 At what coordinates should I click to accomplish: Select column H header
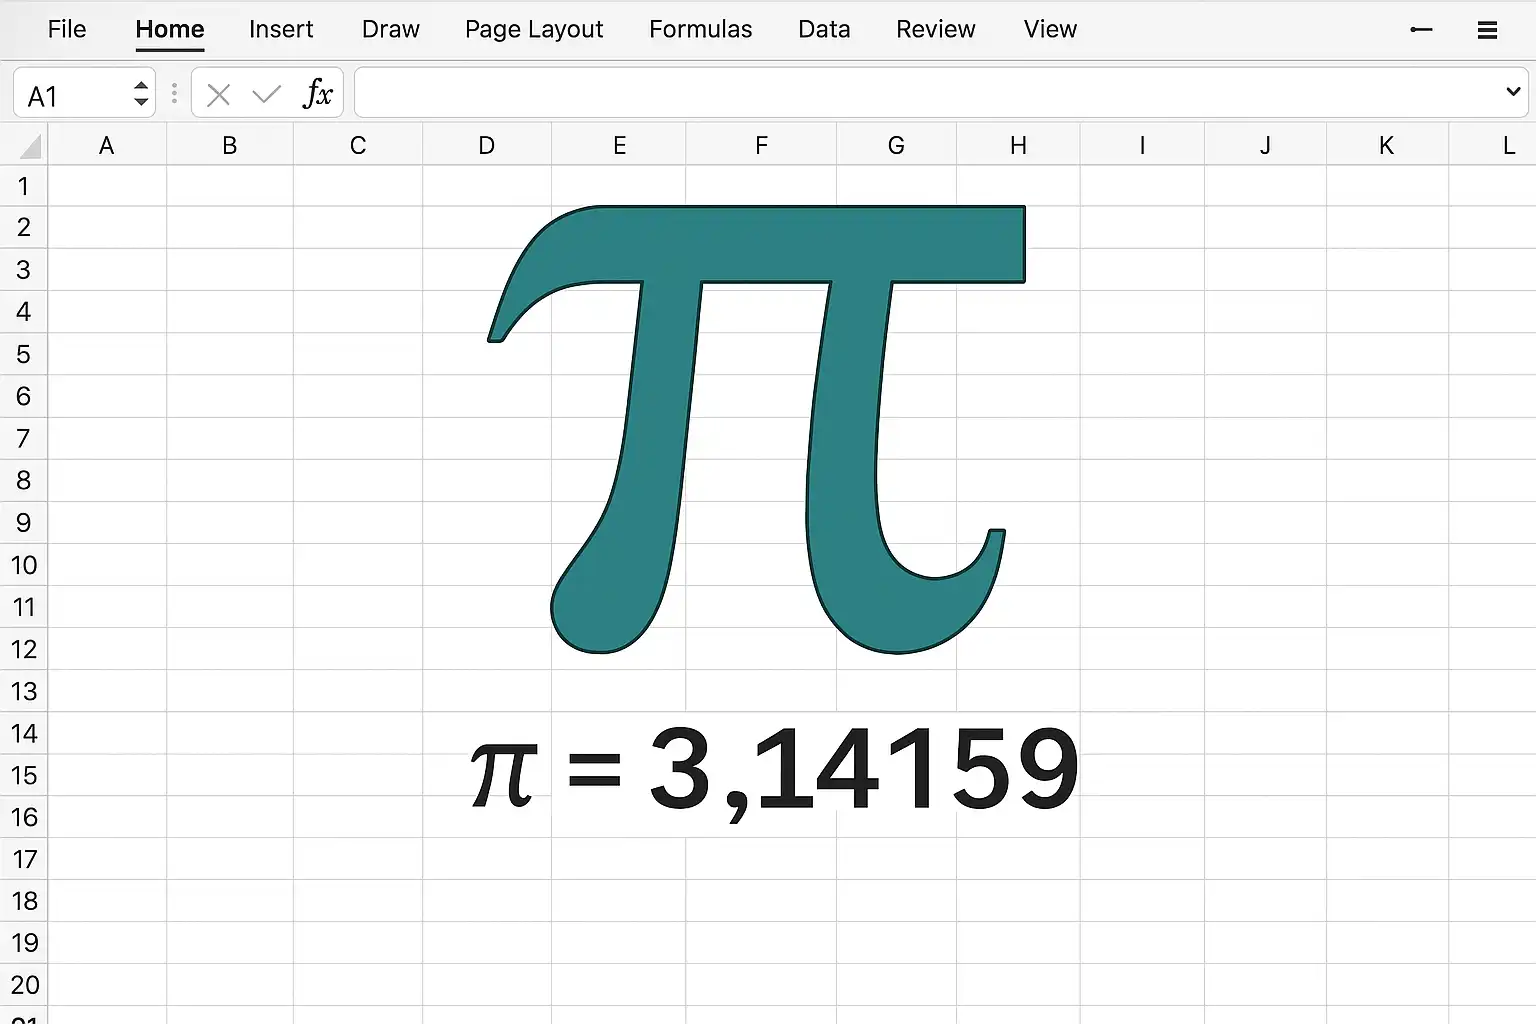1018,146
